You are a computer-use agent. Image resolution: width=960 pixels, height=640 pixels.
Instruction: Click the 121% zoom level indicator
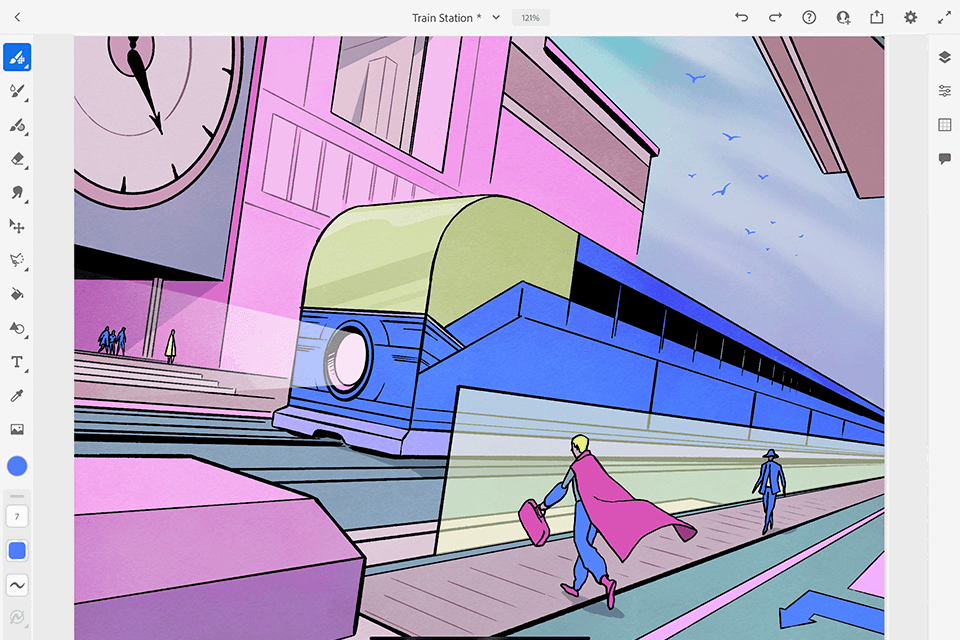pyautogui.click(x=530, y=18)
